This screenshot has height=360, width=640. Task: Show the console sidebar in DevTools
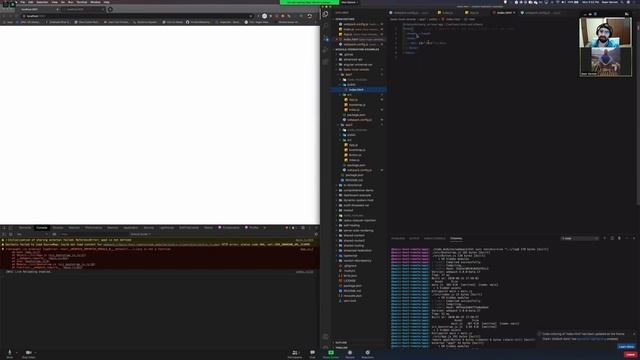[4, 234]
